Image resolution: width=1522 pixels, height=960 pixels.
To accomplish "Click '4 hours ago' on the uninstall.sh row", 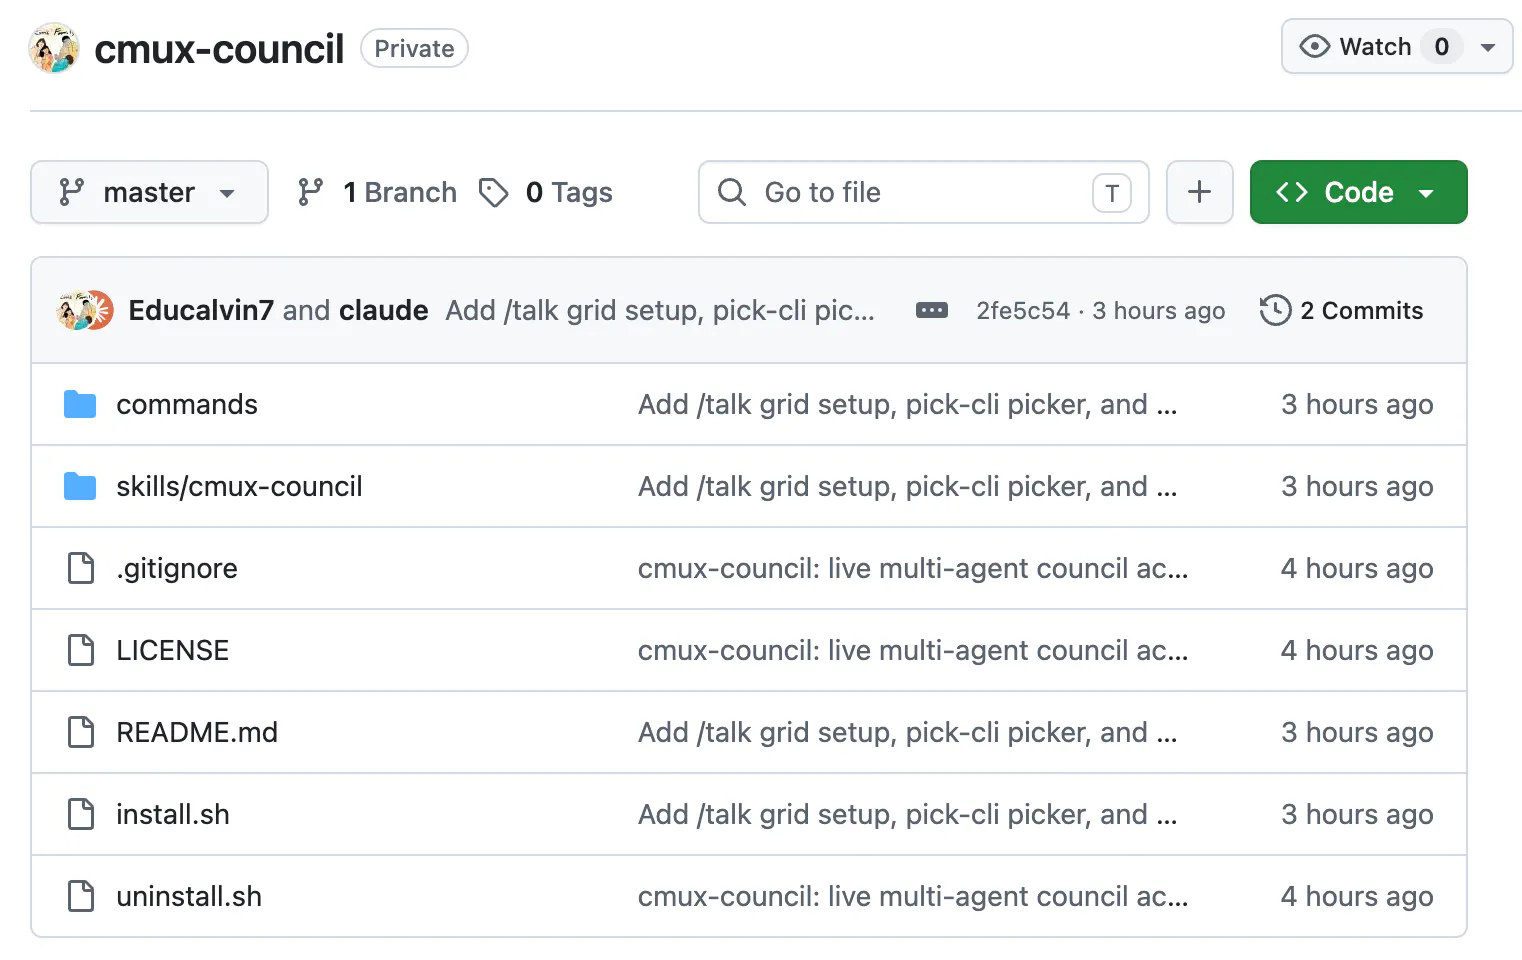I will pyautogui.click(x=1357, y=896).
